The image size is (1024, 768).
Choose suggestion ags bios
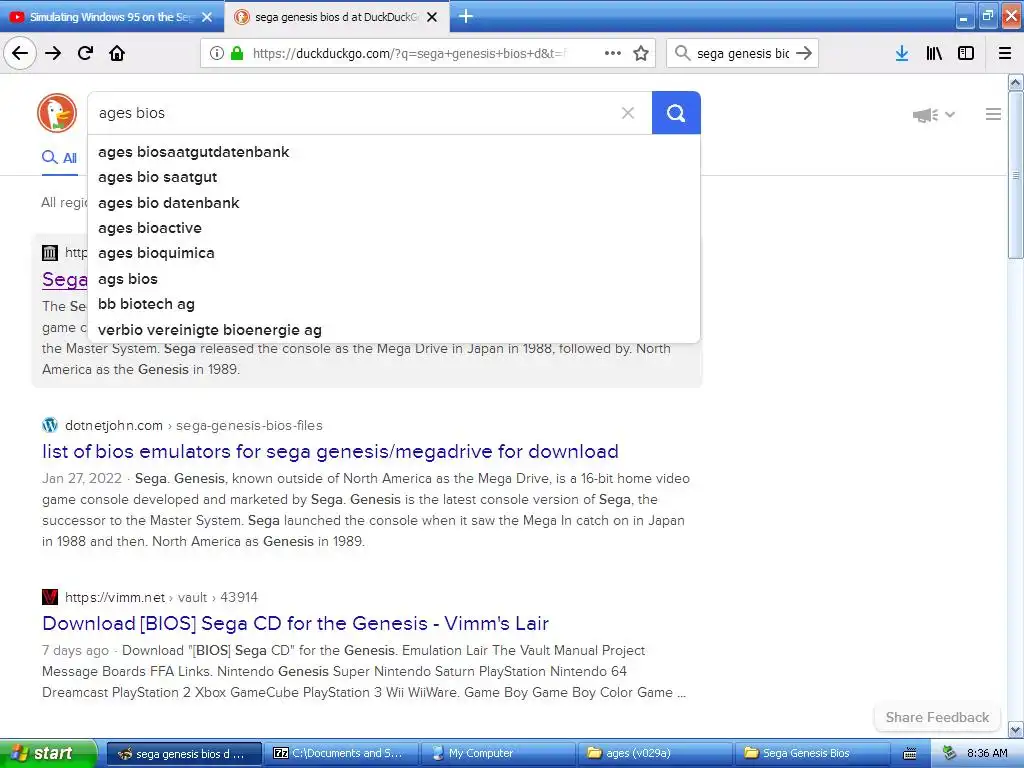coord(394,279)
